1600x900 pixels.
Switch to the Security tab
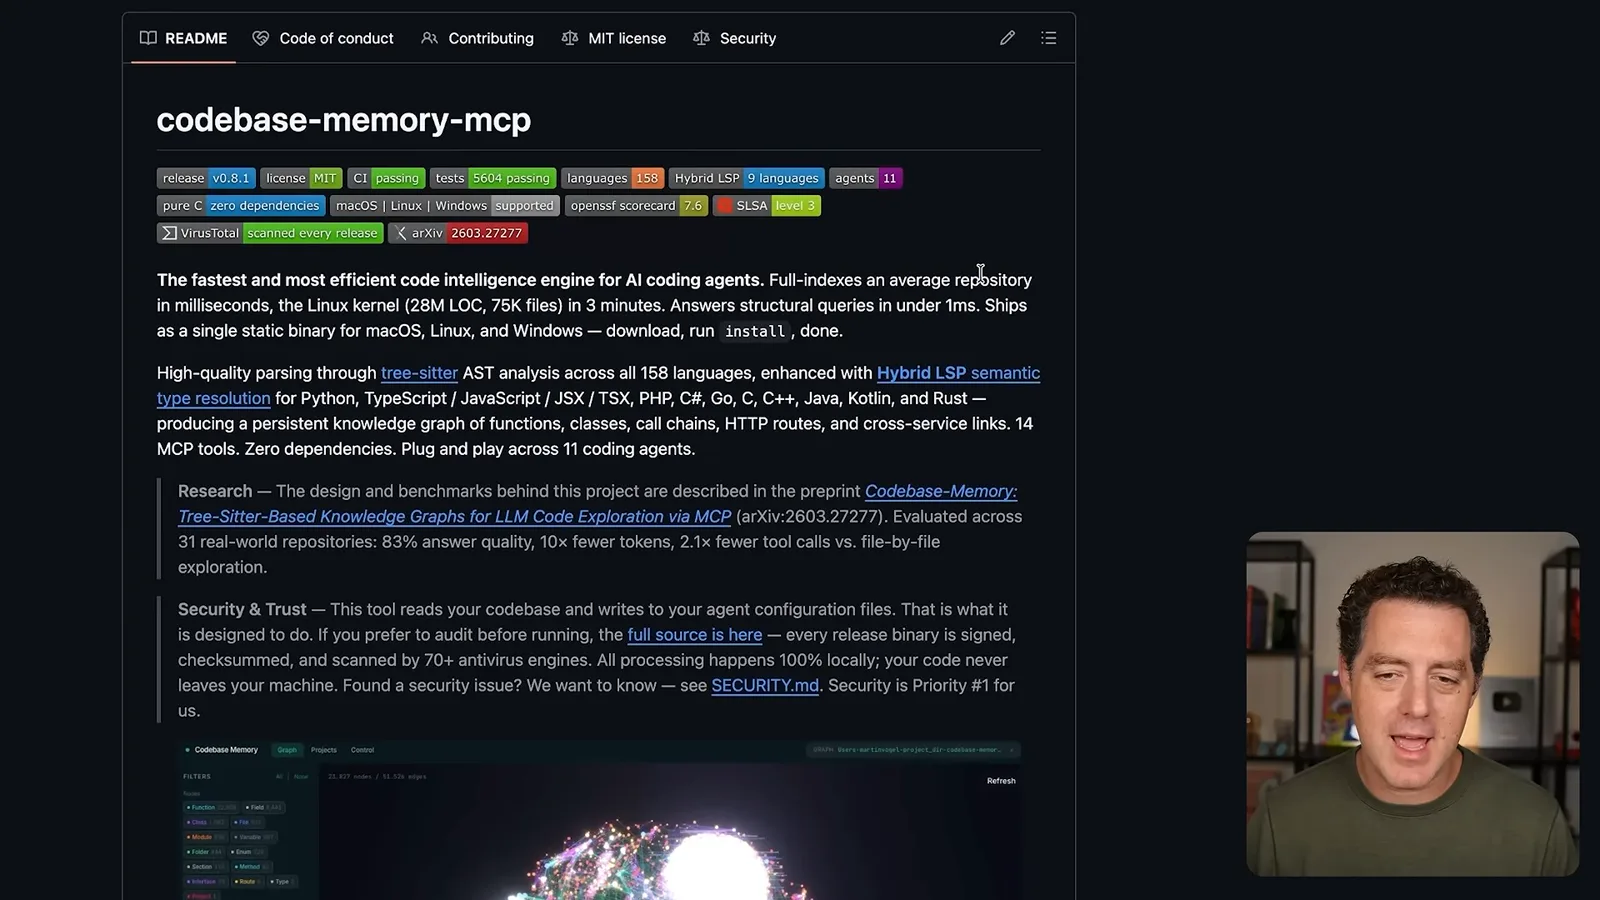point(735,38)
